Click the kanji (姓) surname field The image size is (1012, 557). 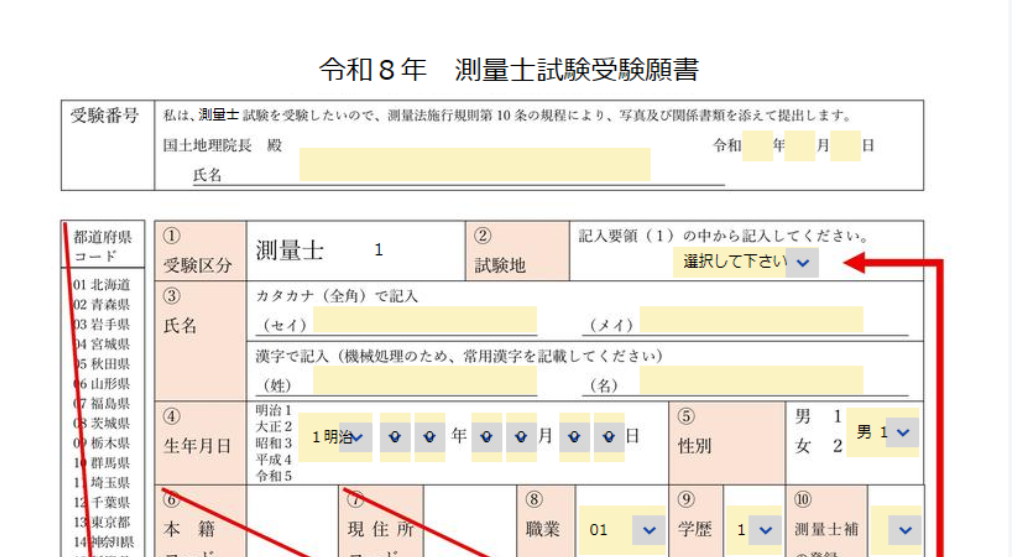point(424,381)
